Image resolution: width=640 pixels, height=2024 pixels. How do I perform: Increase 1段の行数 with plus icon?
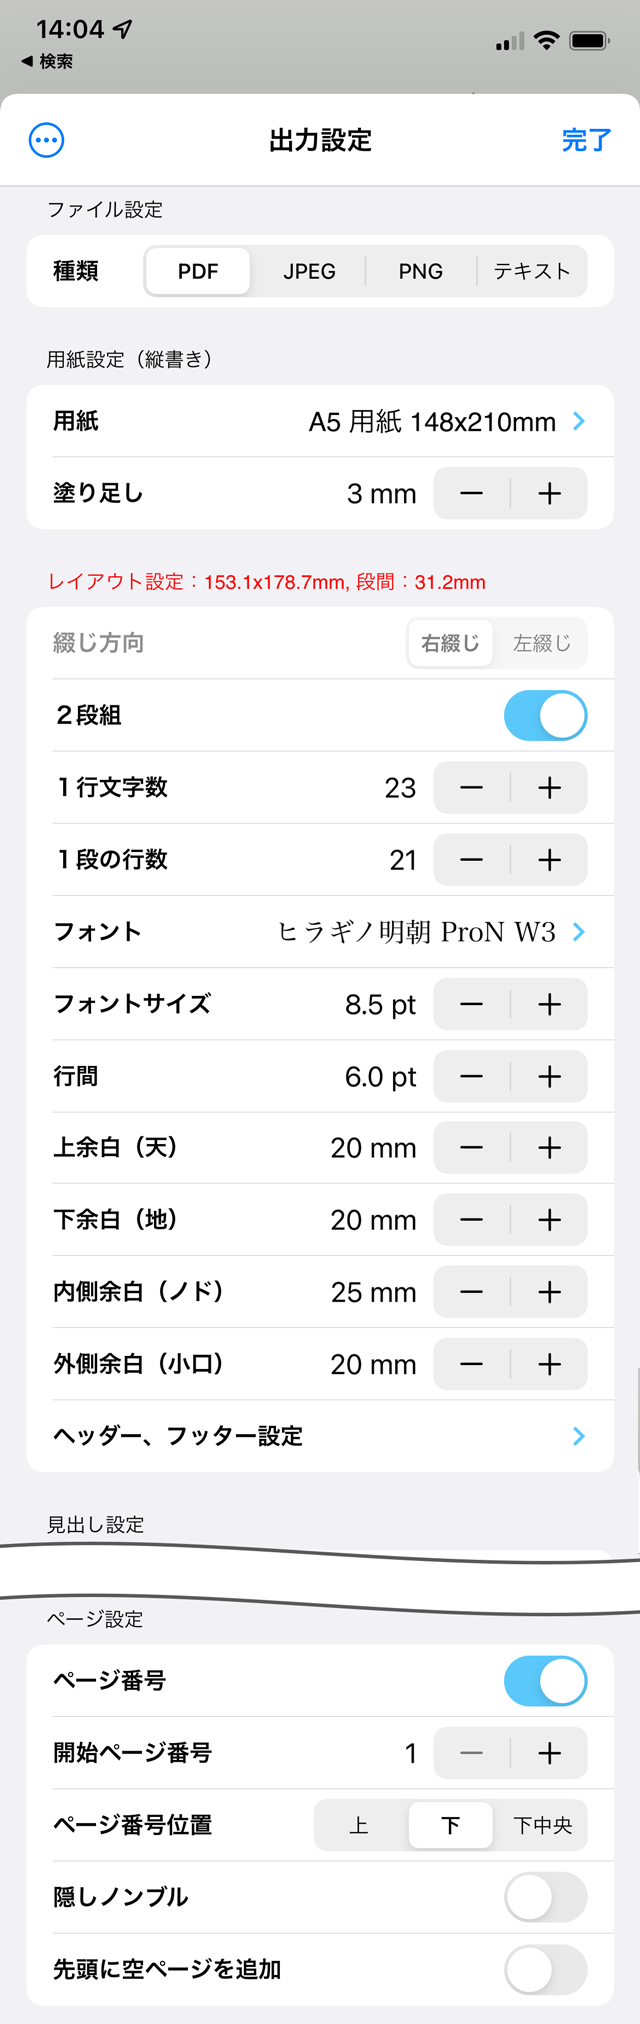point(549,860)
